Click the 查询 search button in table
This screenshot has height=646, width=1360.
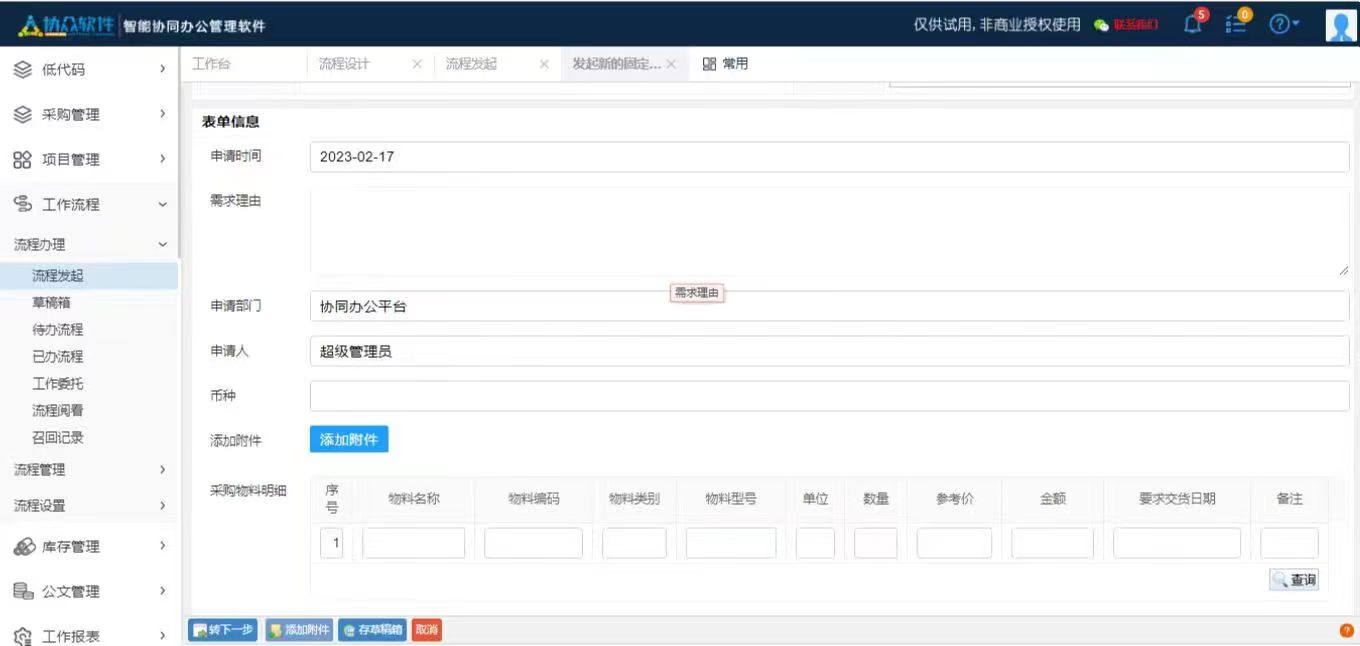pyautogui.click(x=1294, y=580)
